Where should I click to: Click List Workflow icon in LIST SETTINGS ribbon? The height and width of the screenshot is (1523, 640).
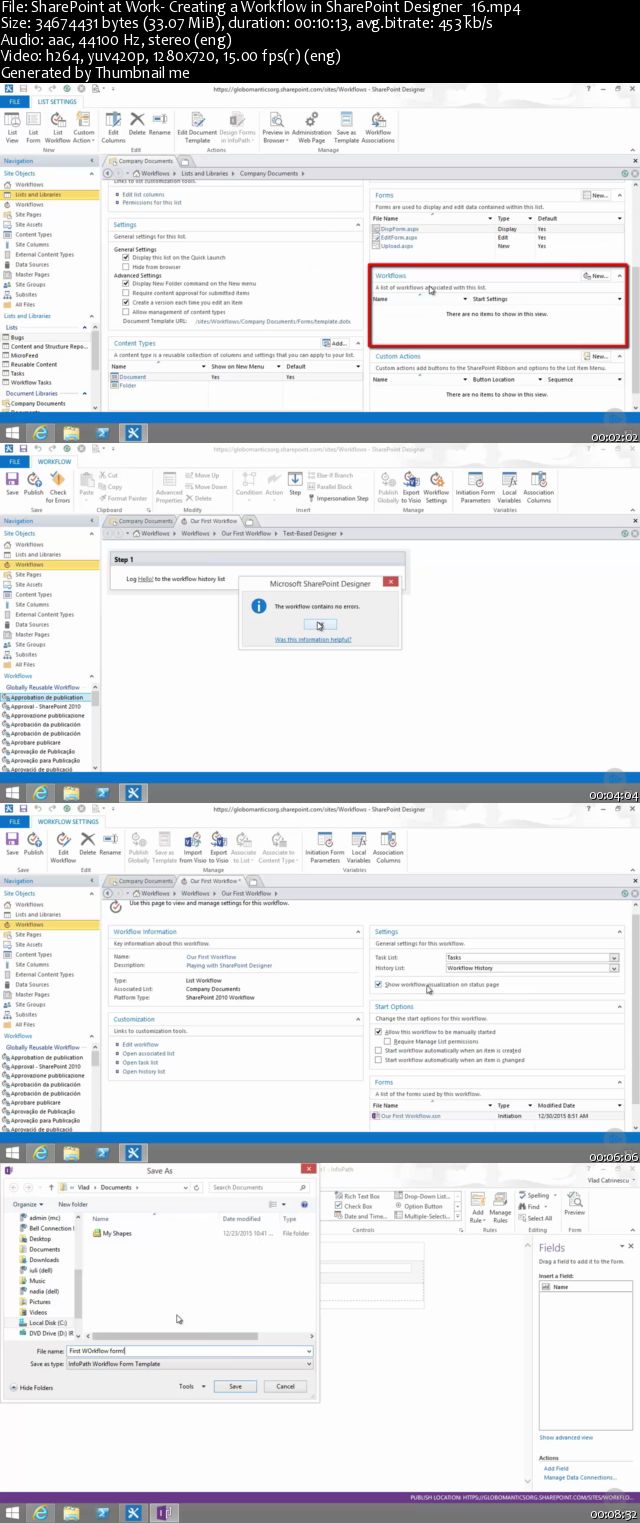pyautogui.click(x=58, y=125)
